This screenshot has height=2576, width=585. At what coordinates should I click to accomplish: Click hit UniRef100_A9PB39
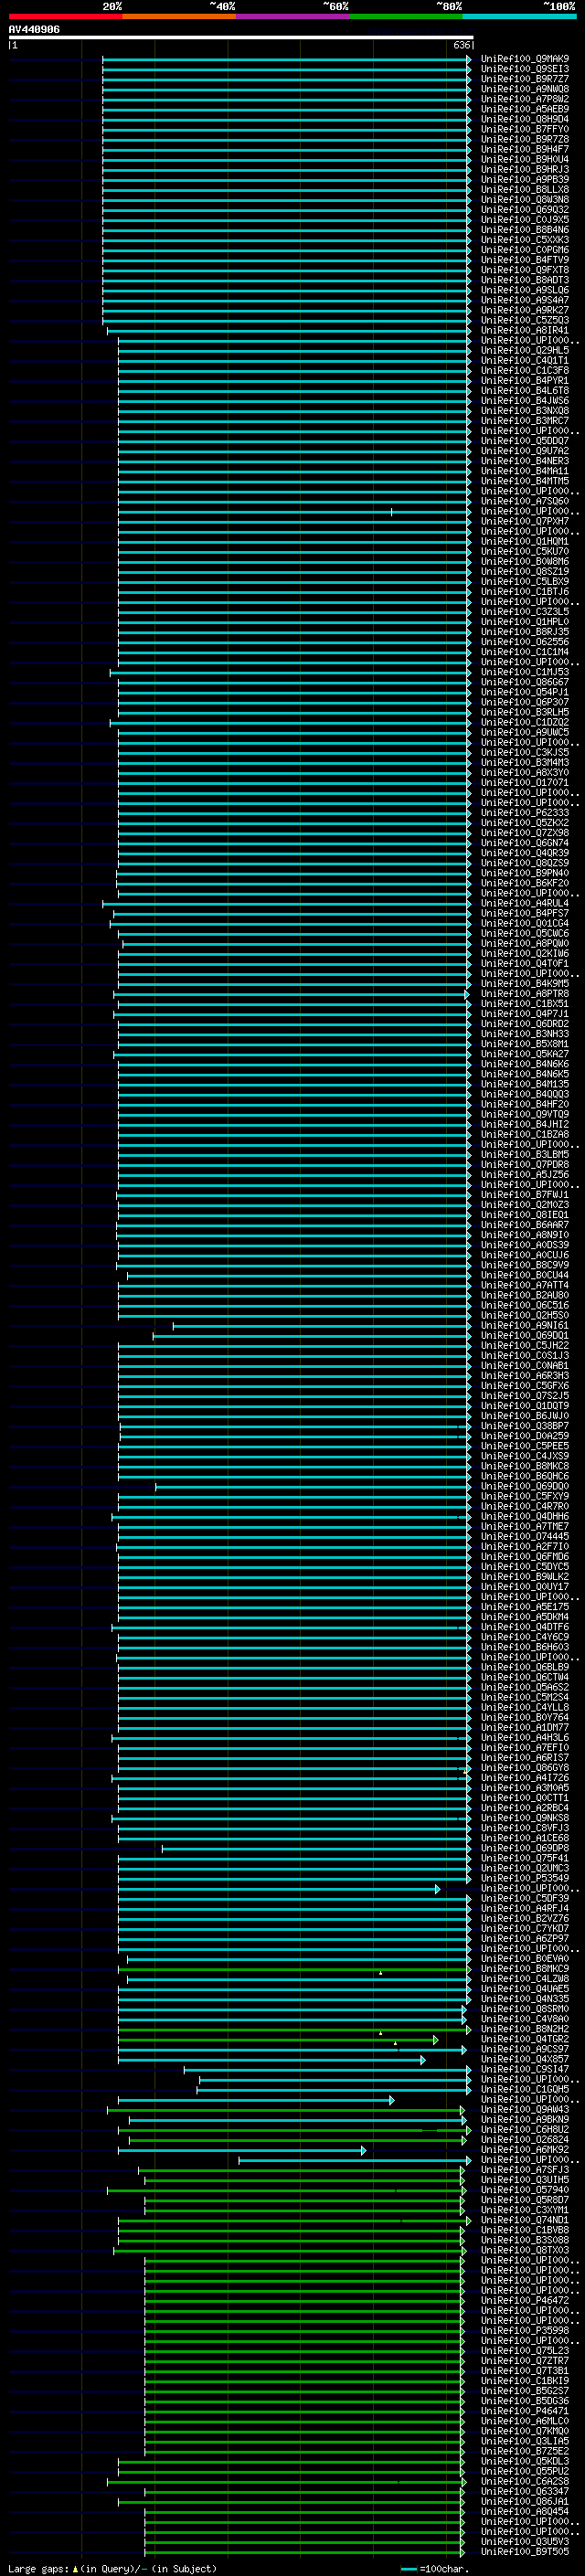point(525,180)
